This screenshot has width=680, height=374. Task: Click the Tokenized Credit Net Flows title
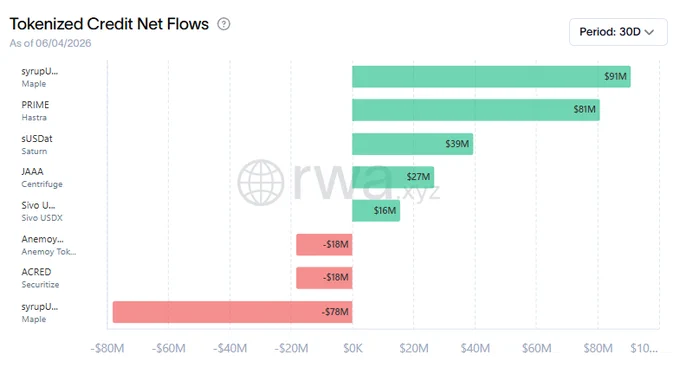pyautogui.click(x=109, y=24)
